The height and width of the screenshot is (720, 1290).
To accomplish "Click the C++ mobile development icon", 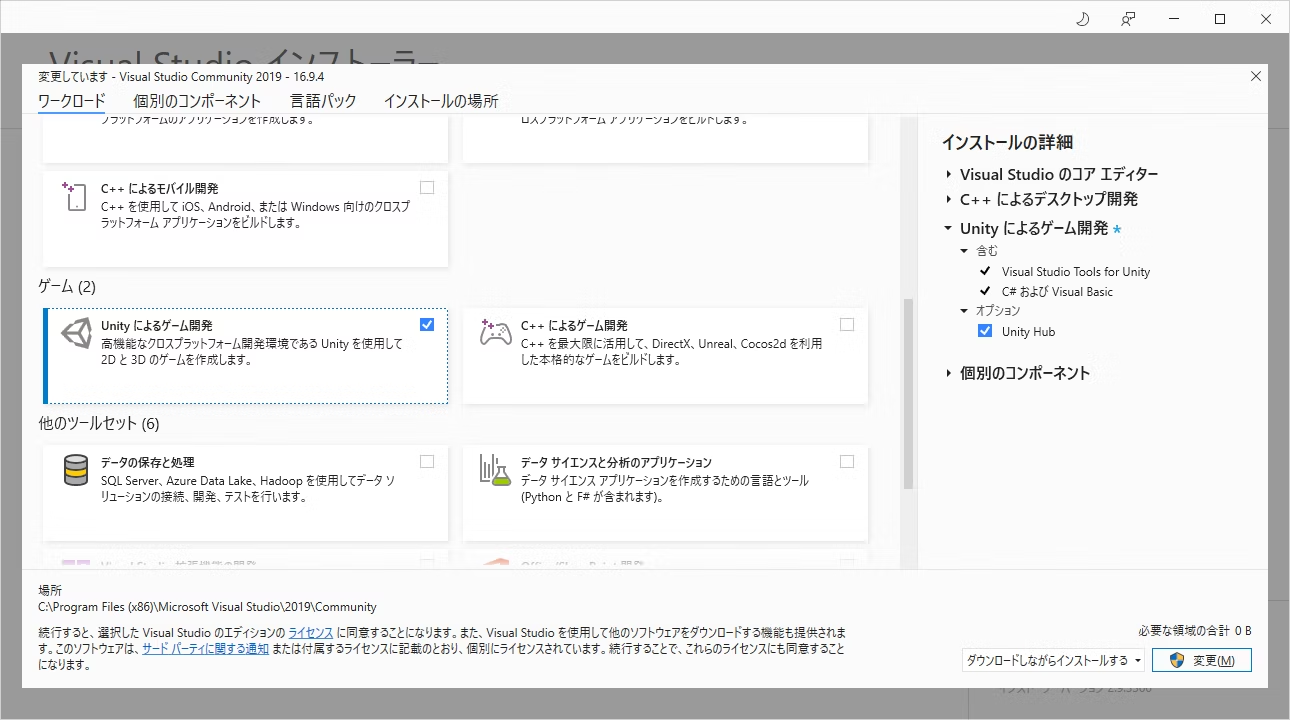I will [x=76, y=196].
